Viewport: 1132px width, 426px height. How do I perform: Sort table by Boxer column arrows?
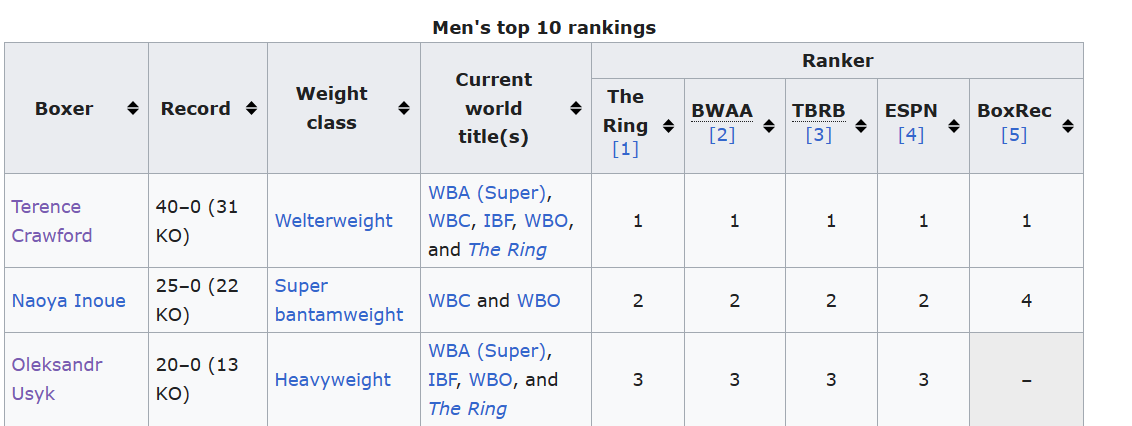pos(133,108)
